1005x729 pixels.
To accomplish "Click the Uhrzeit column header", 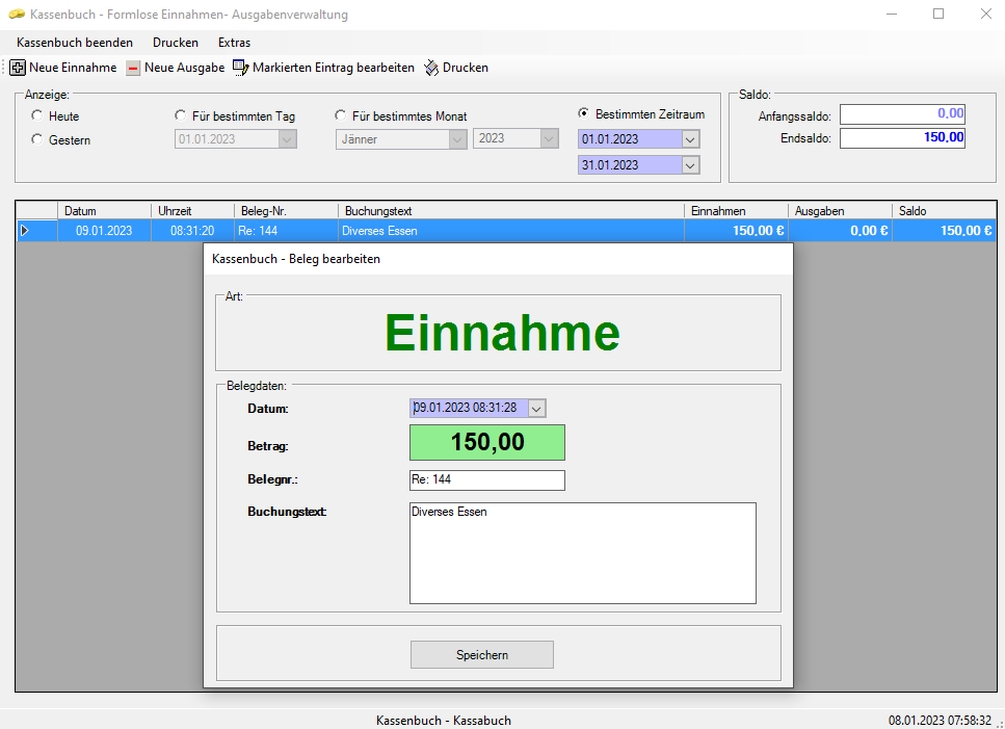I will tap(193, 211).
